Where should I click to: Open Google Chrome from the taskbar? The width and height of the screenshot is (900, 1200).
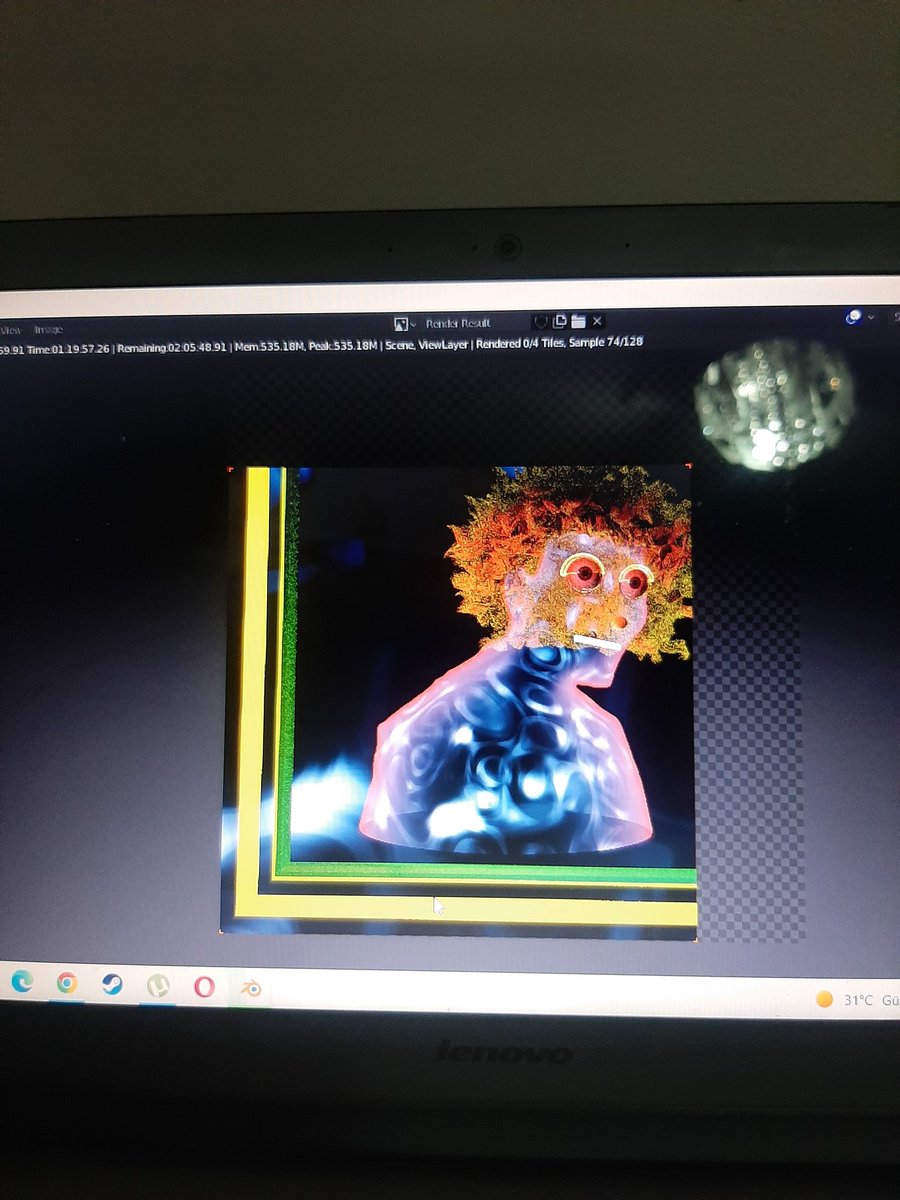[66, 987]
